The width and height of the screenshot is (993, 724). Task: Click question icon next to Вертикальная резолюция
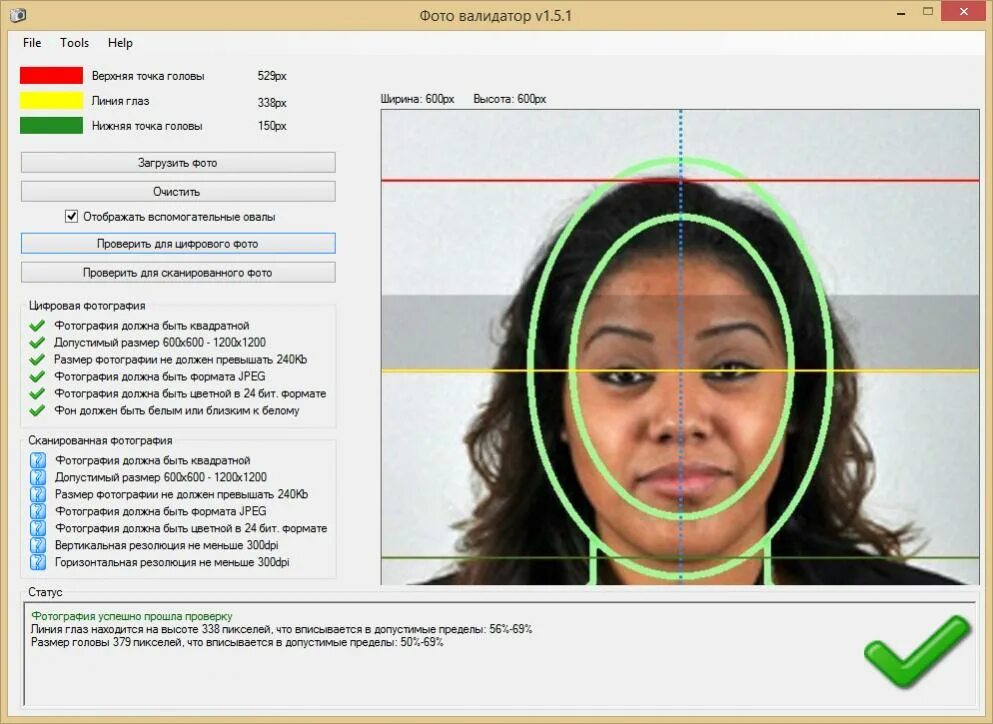click(38, 545)
